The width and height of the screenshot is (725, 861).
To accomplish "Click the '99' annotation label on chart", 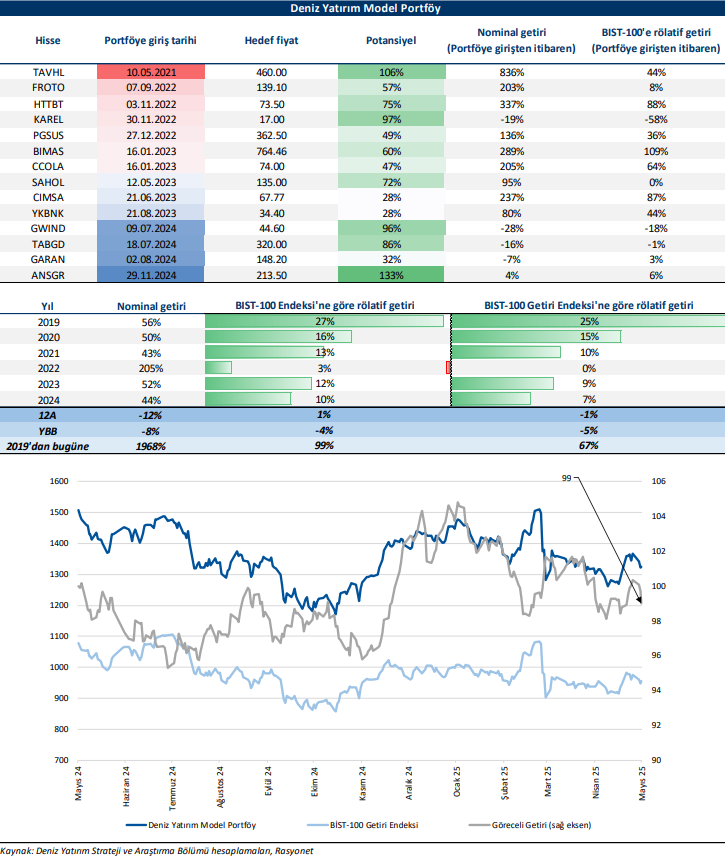I will coord(566,480).
